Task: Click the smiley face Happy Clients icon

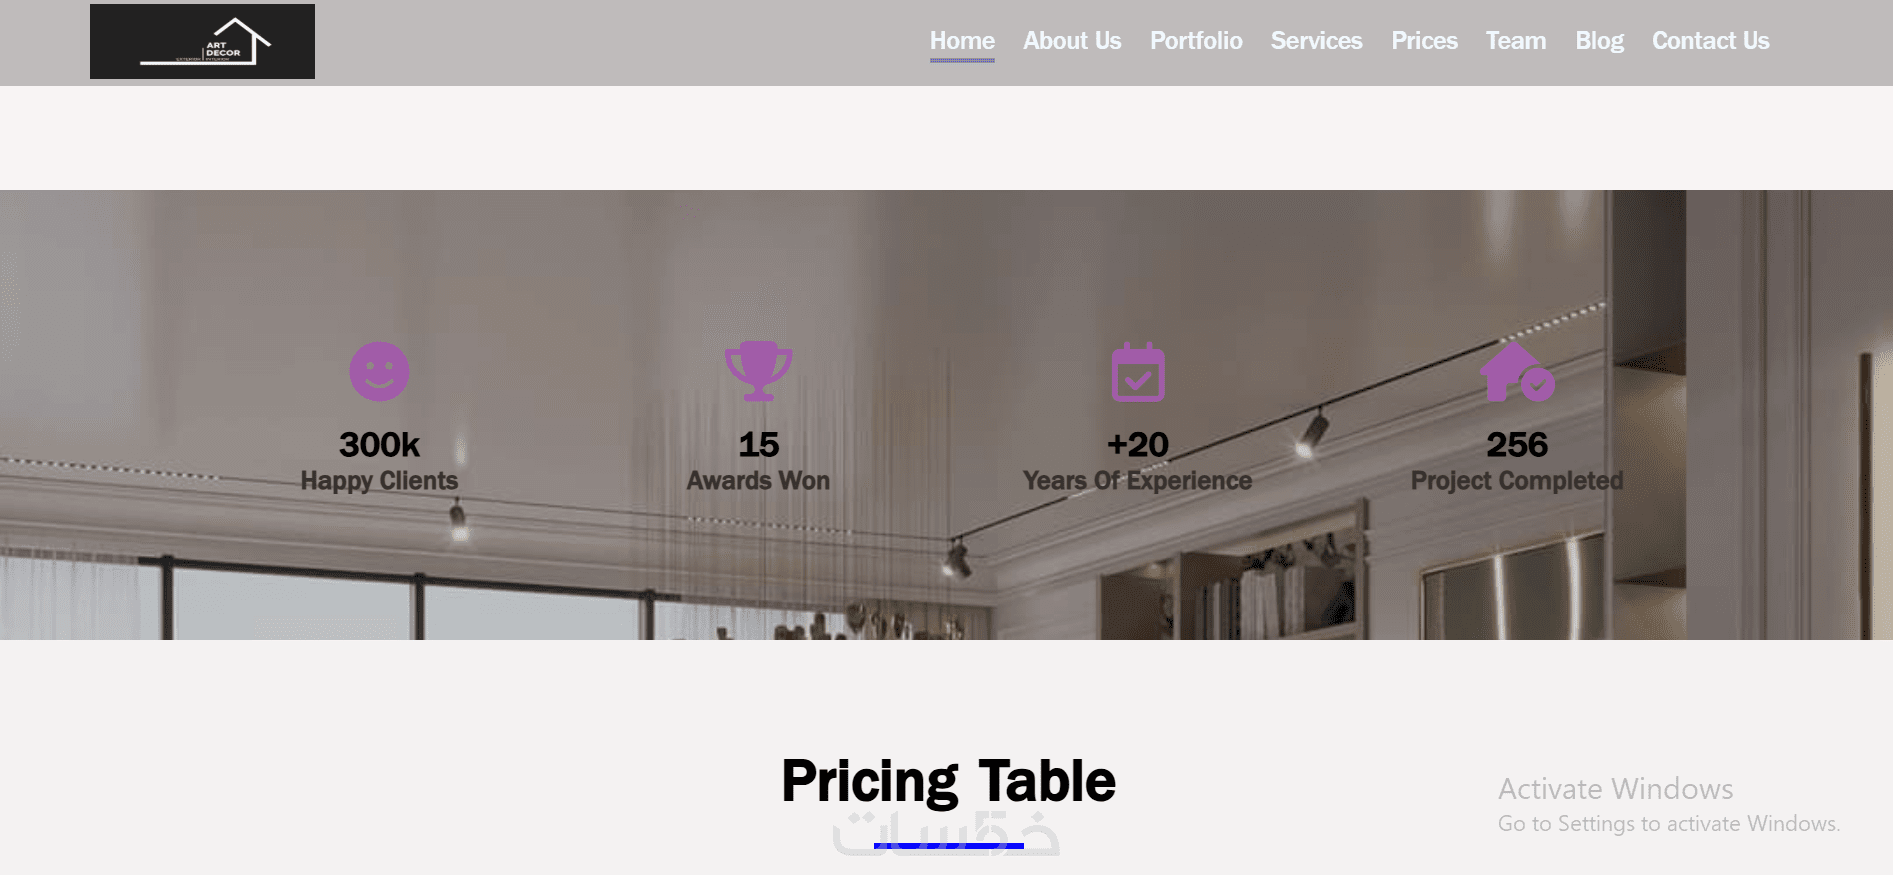Action: pos(379,372)
